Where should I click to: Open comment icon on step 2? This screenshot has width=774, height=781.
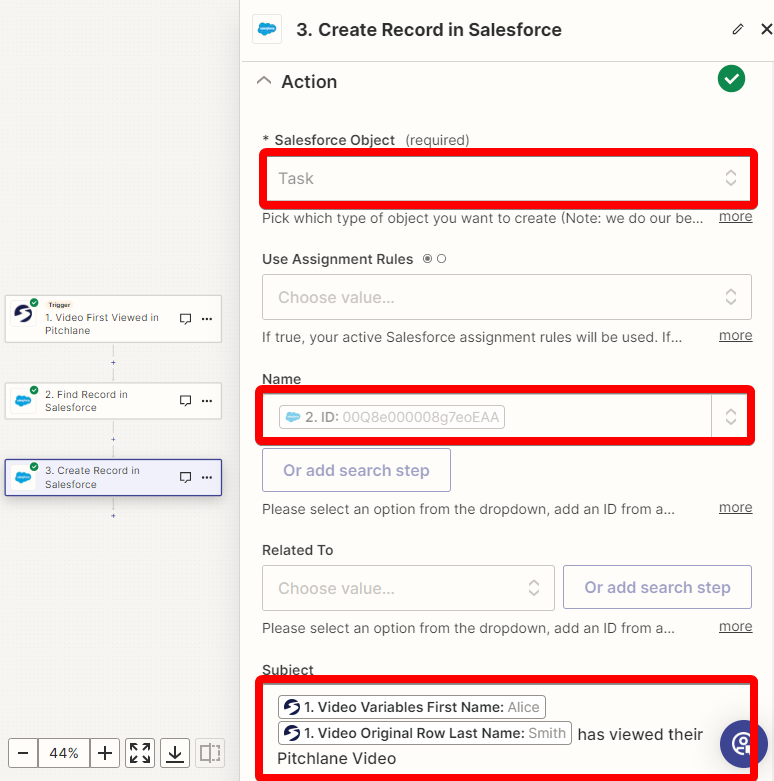tap(185, 401)
